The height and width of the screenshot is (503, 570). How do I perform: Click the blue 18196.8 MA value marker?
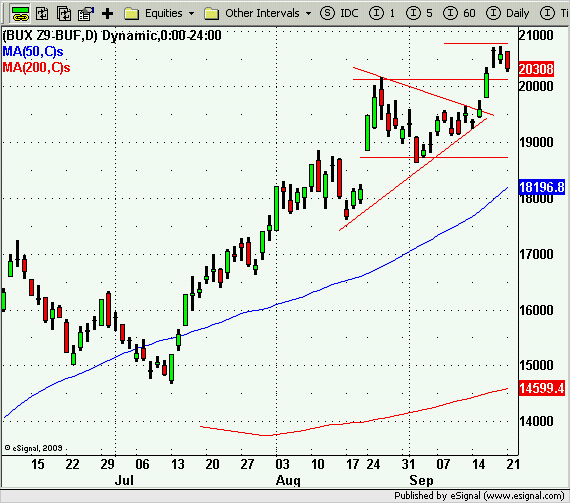pos(542,187)
